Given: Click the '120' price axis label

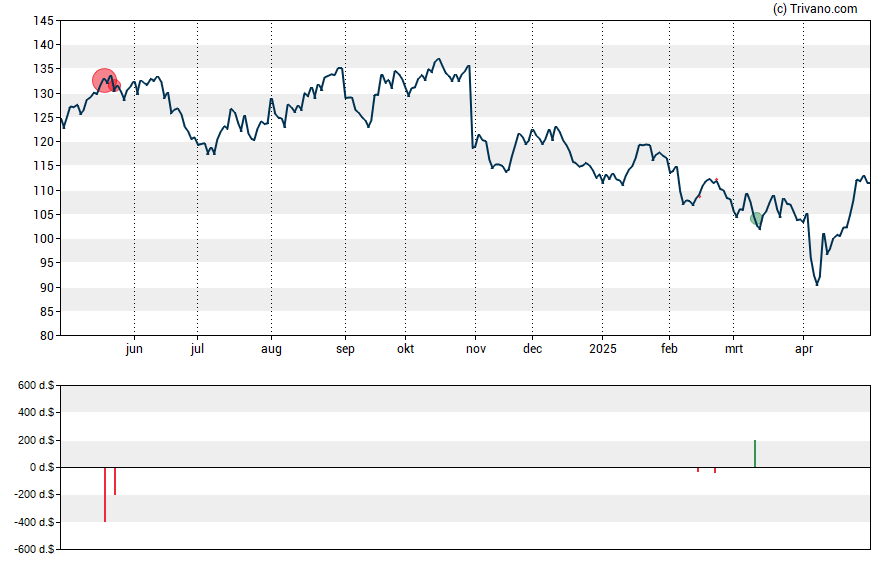Looking at the screenshot, I should click(x=44, y=142).
